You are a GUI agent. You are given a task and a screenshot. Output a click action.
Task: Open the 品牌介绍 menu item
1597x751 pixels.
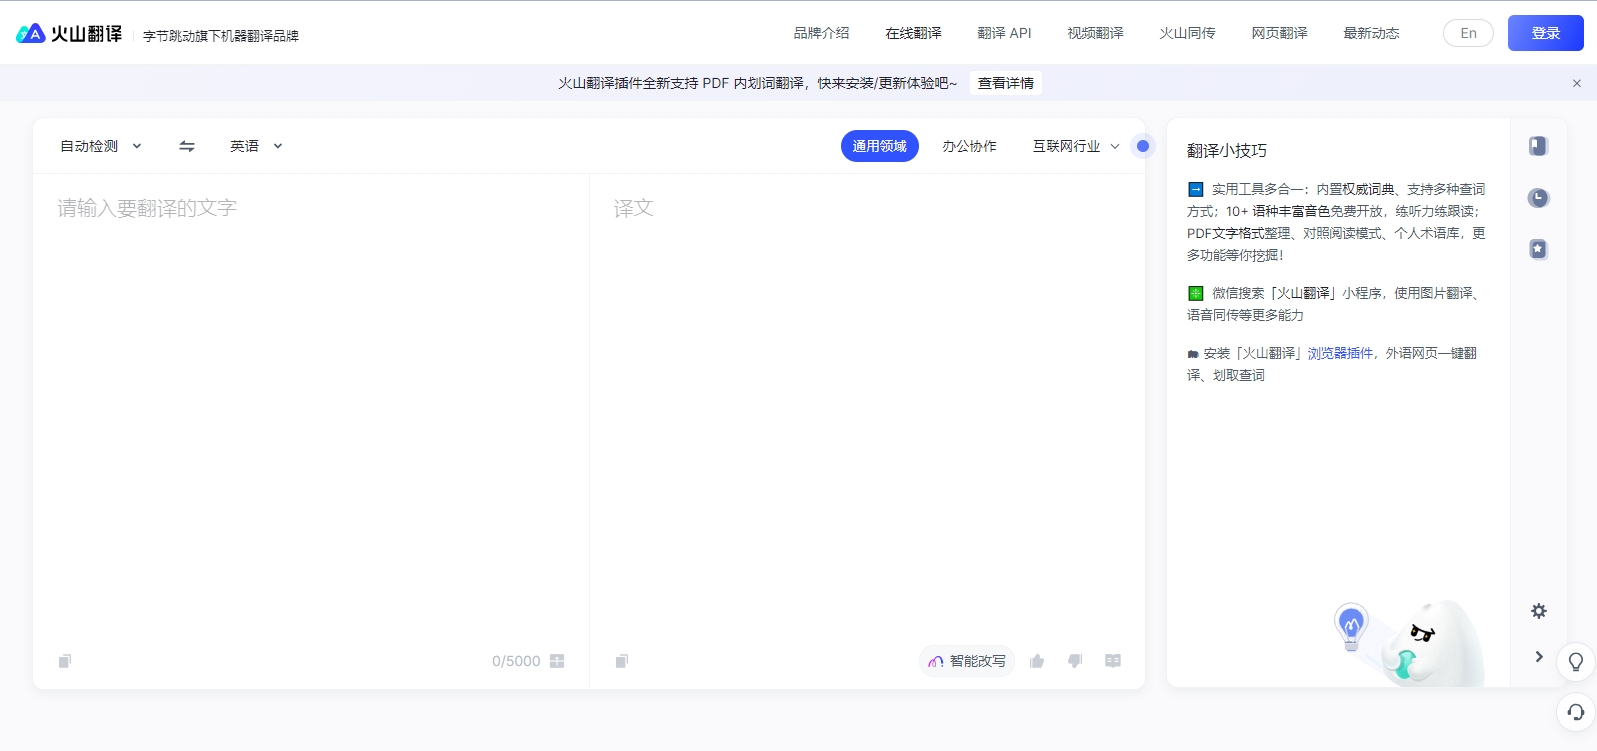click(821, 33)
